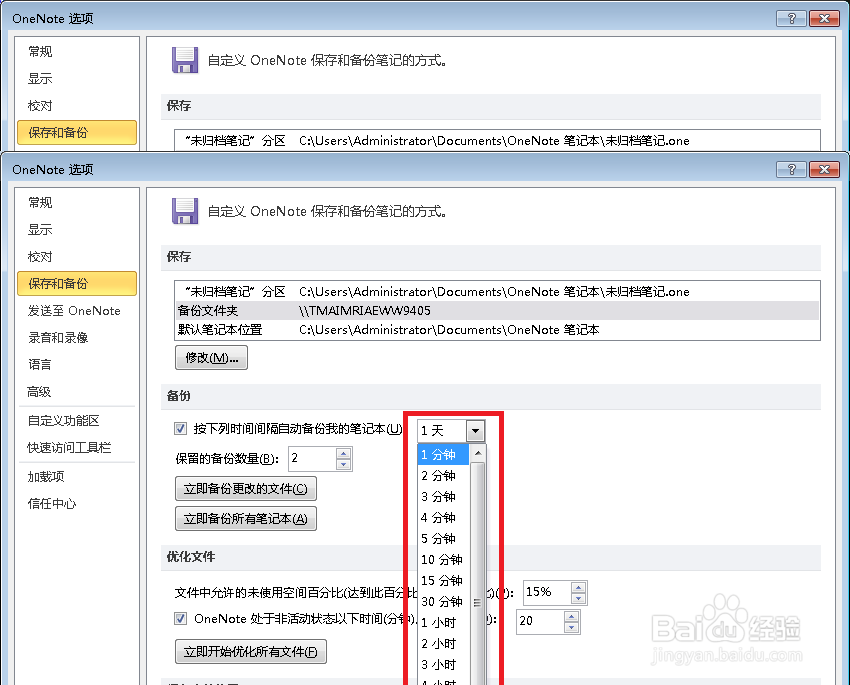Open 显示 category in front dialog
This screenshot has height=685, width=850.
[76, 230]
